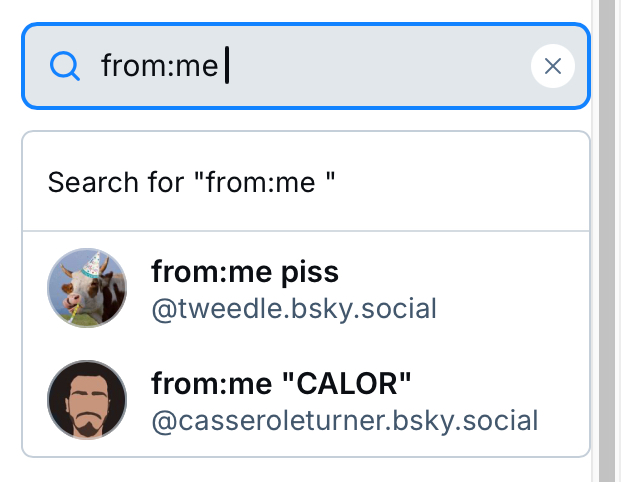Image resolution: width=634 pixels, height=482 pixels.
Task: Place cursor in the typed "from:me" text
Action: 159,67
